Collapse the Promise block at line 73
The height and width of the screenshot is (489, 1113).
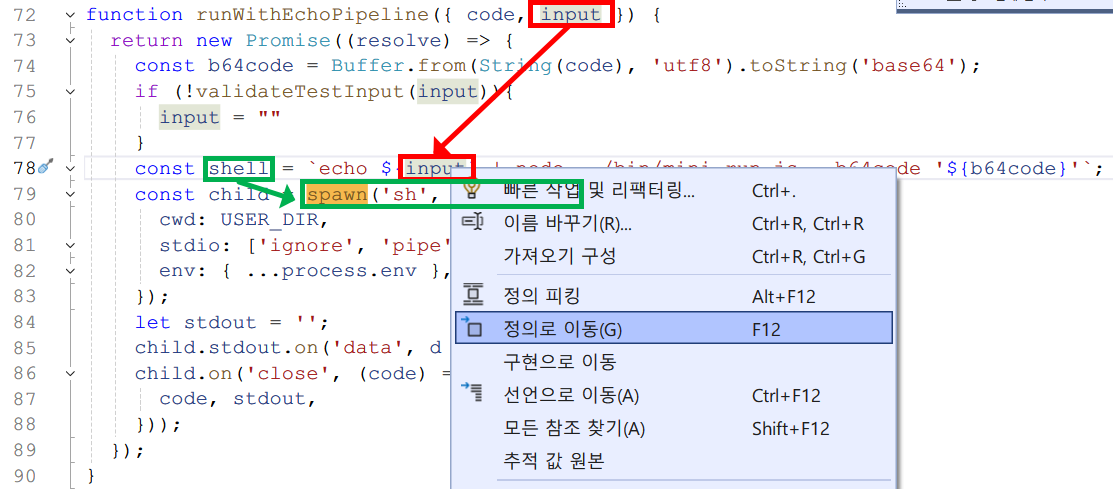tap(70, 40)
